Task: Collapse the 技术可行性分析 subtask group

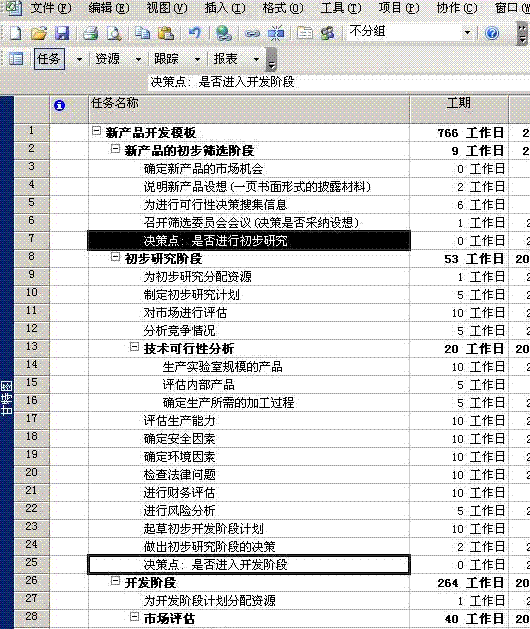Action: tap(134, 347)
